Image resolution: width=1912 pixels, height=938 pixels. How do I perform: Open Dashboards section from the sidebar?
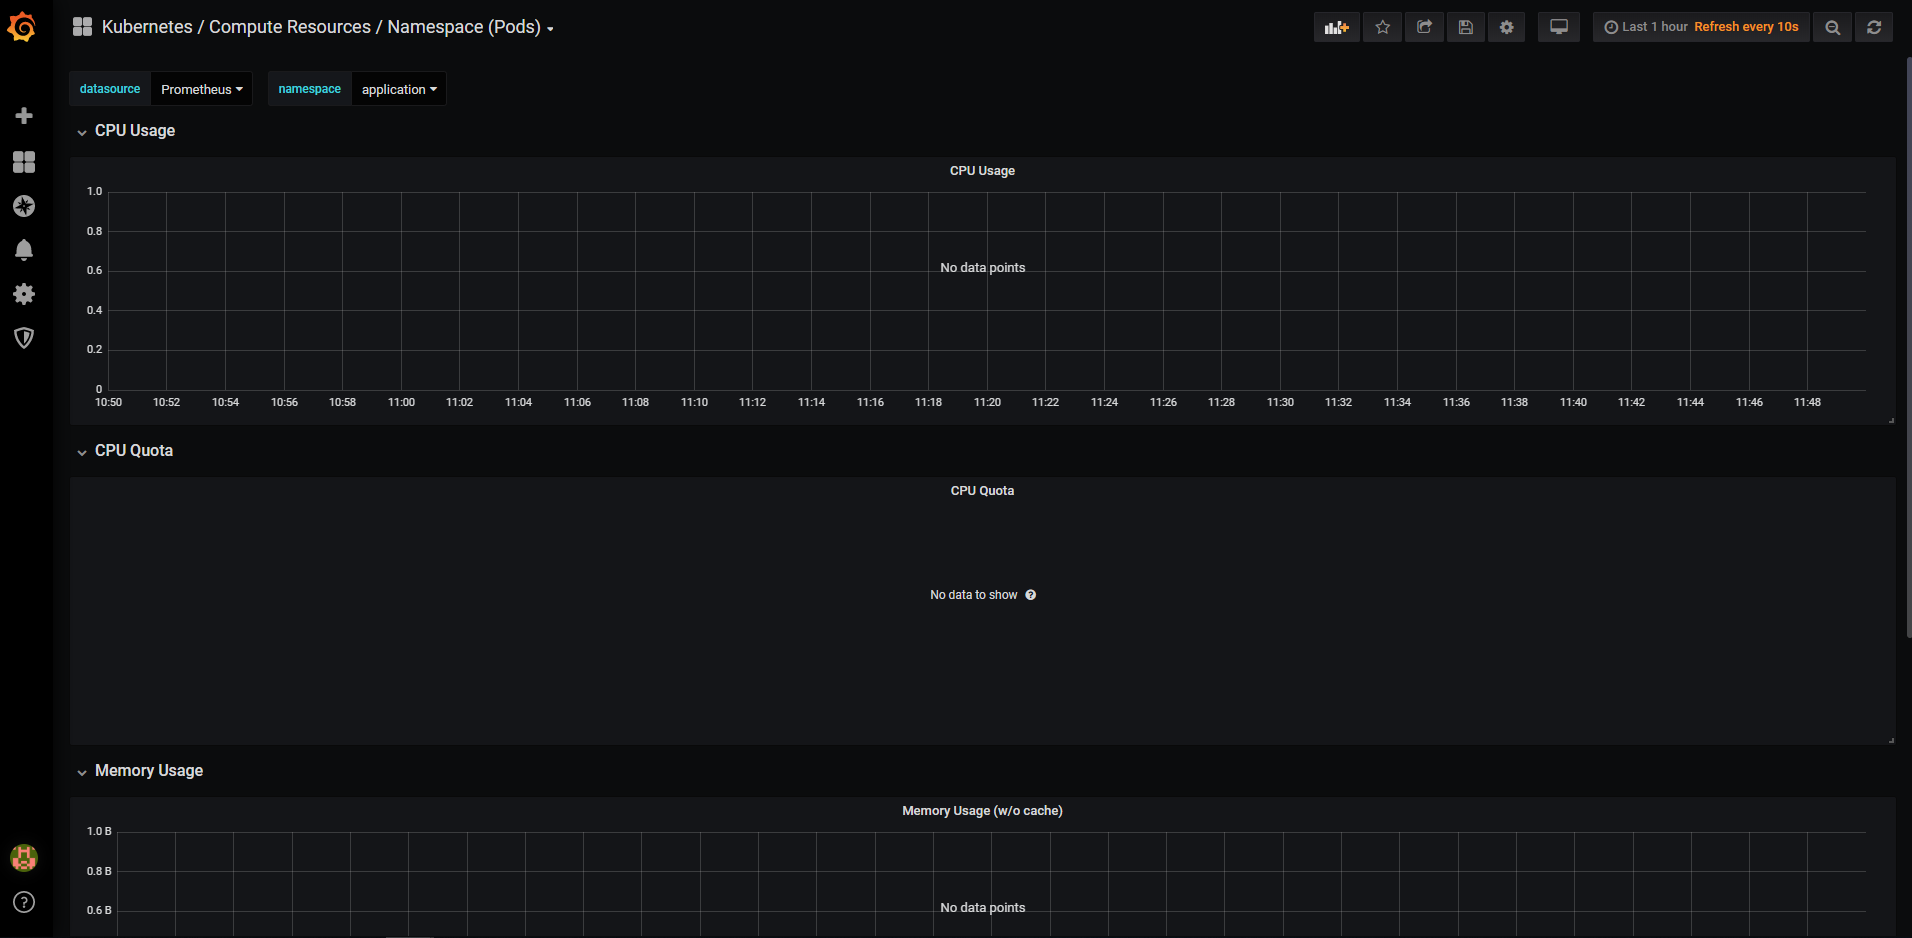(24, 161)
